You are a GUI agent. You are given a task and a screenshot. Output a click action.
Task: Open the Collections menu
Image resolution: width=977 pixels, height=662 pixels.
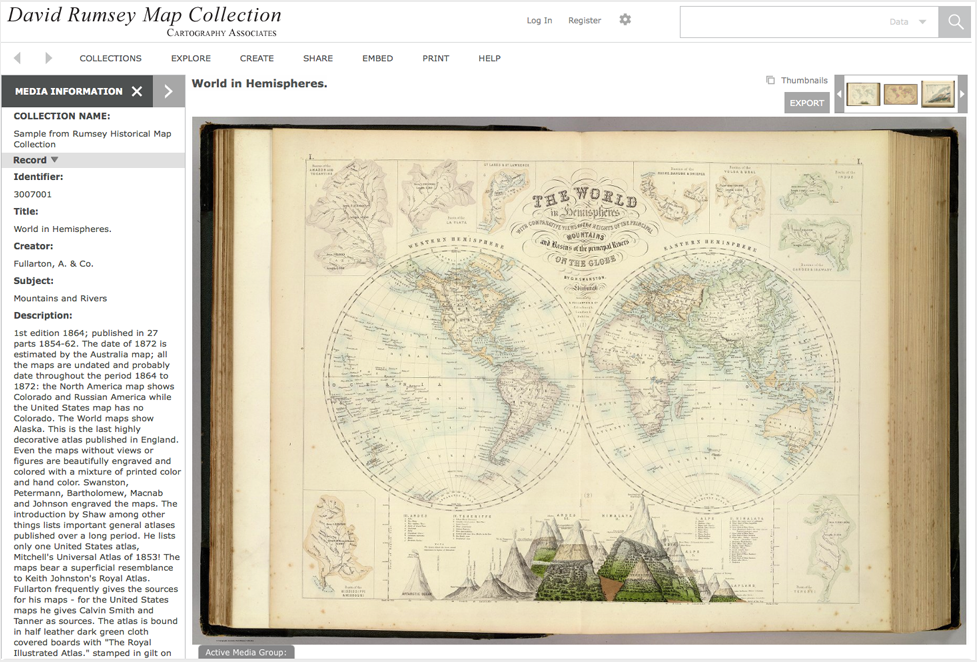click(110, 58)
